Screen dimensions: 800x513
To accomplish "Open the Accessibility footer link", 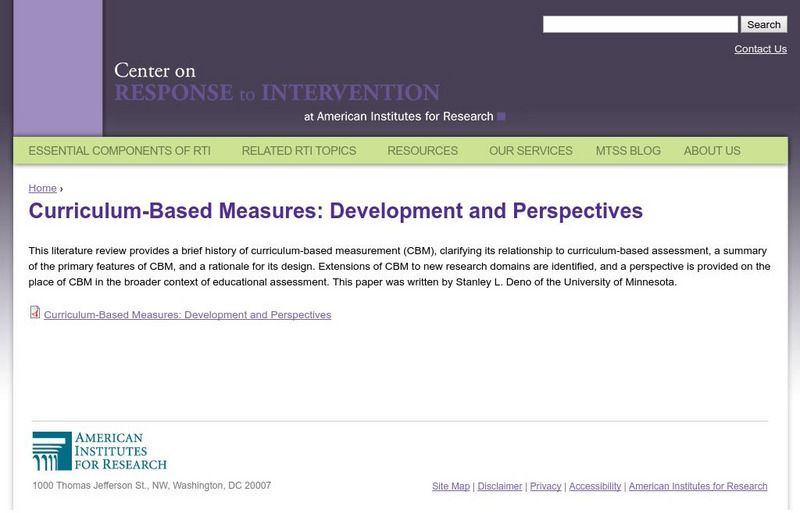I will click(595, 486).
